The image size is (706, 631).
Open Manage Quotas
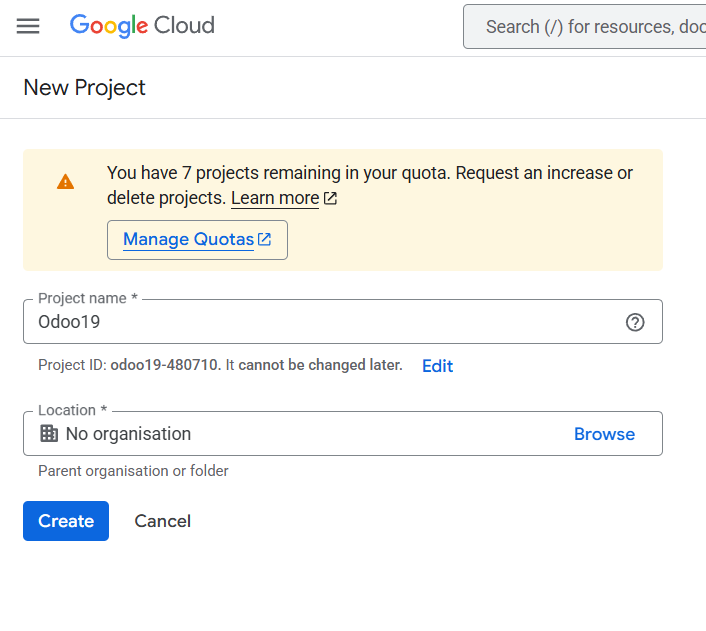coord(197,240)
